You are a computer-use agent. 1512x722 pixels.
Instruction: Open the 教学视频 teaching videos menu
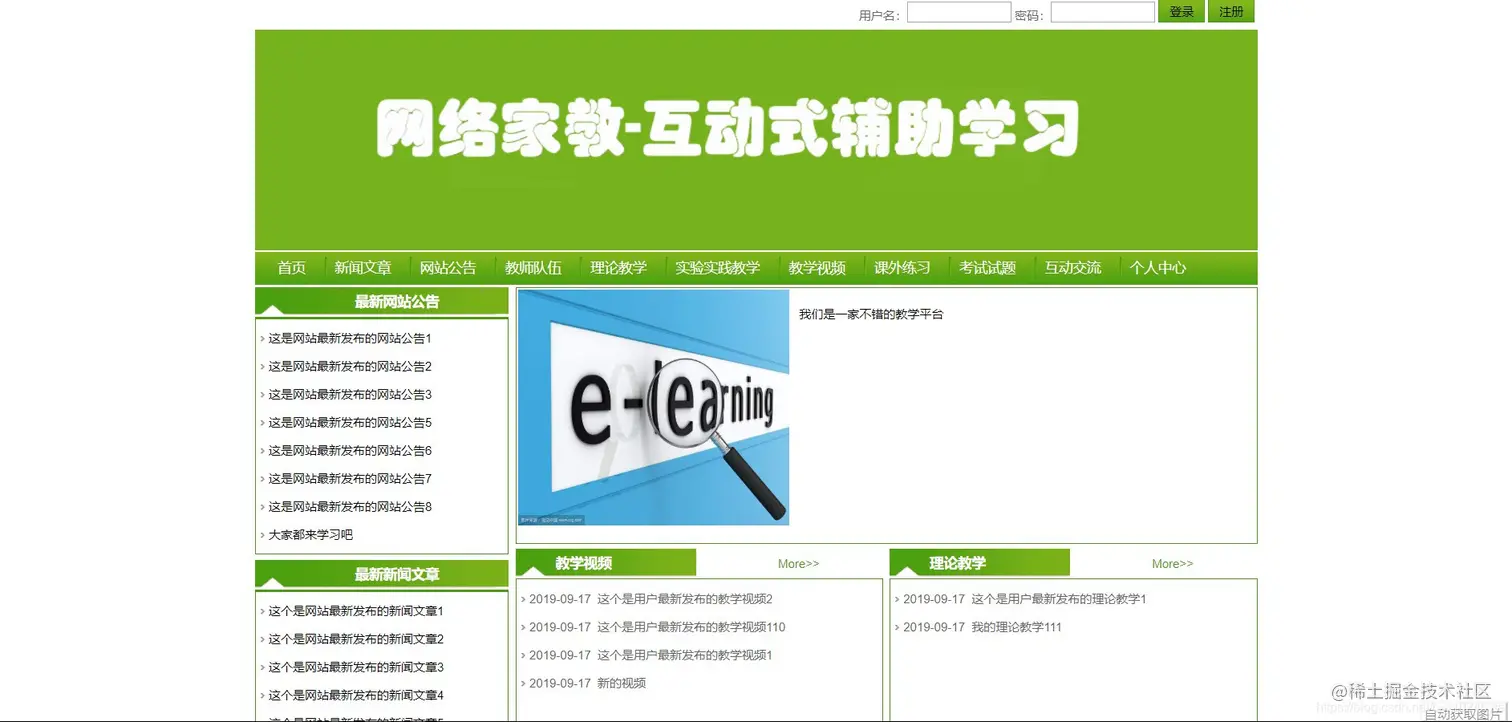click(817, 267)
